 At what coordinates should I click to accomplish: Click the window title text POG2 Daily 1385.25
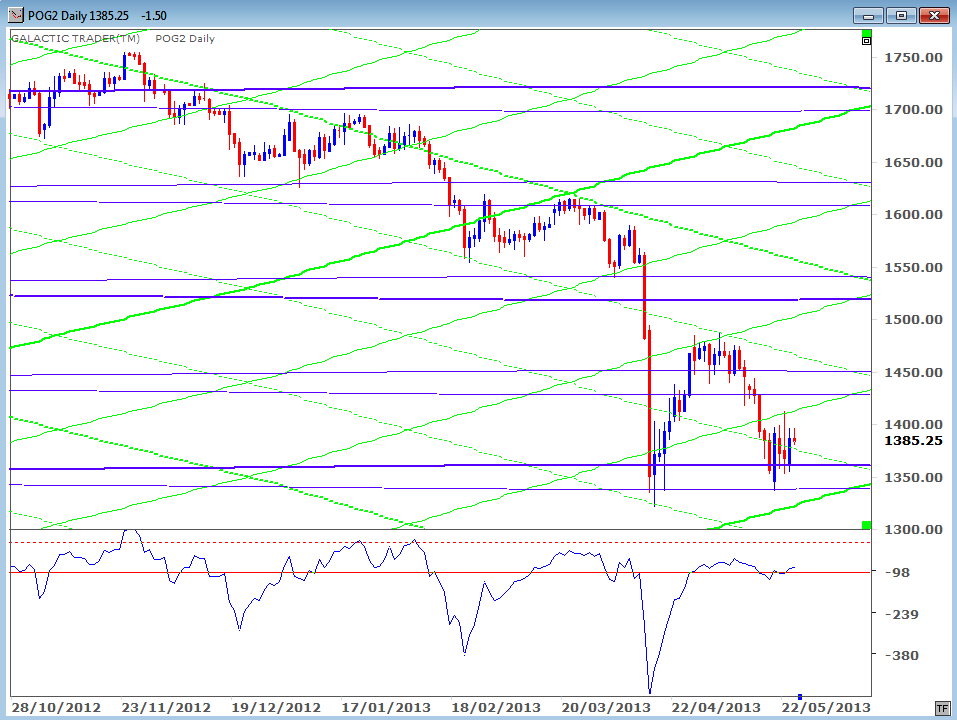(x=78, y=15)
